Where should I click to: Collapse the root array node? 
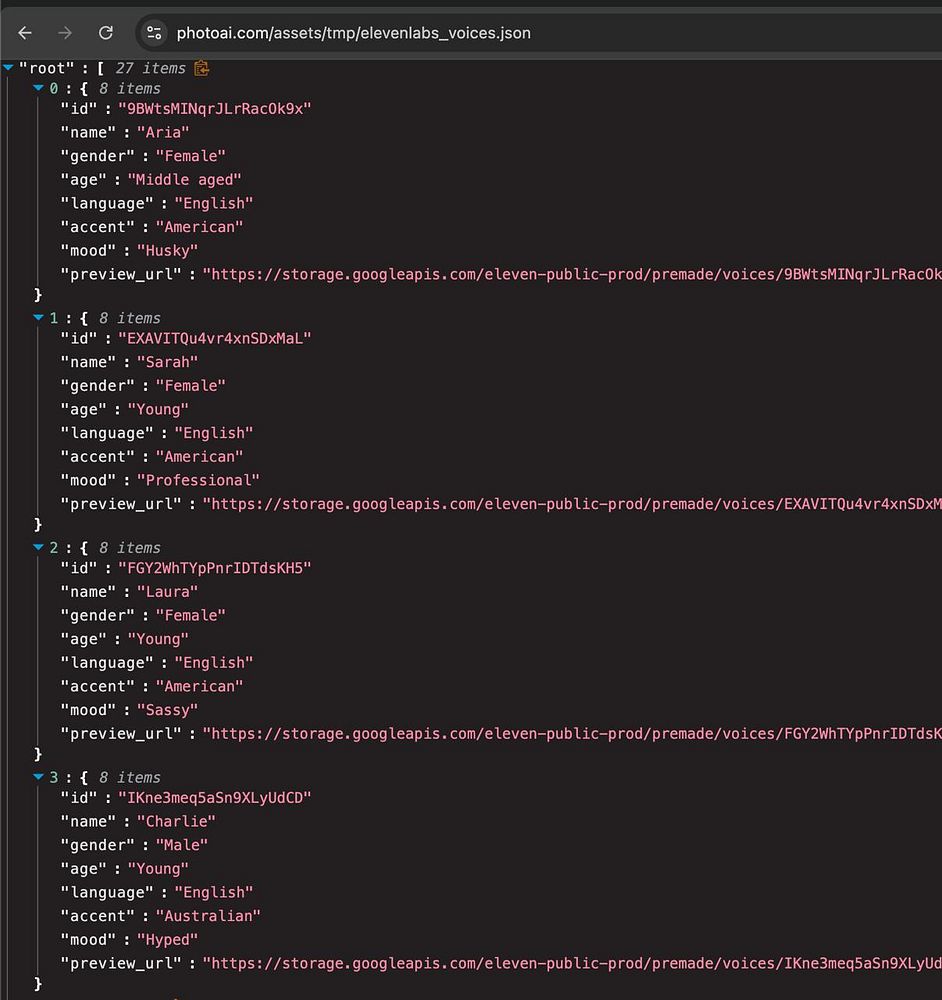tap(8, 68)
